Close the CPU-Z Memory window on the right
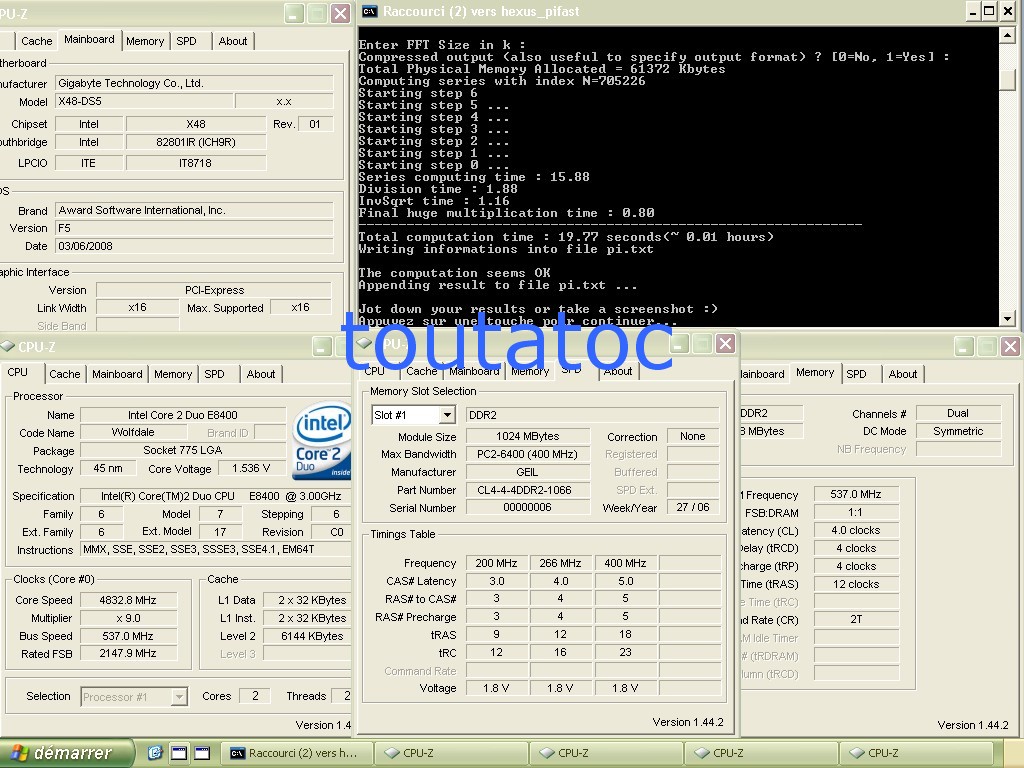 [x=1010, y=346]
